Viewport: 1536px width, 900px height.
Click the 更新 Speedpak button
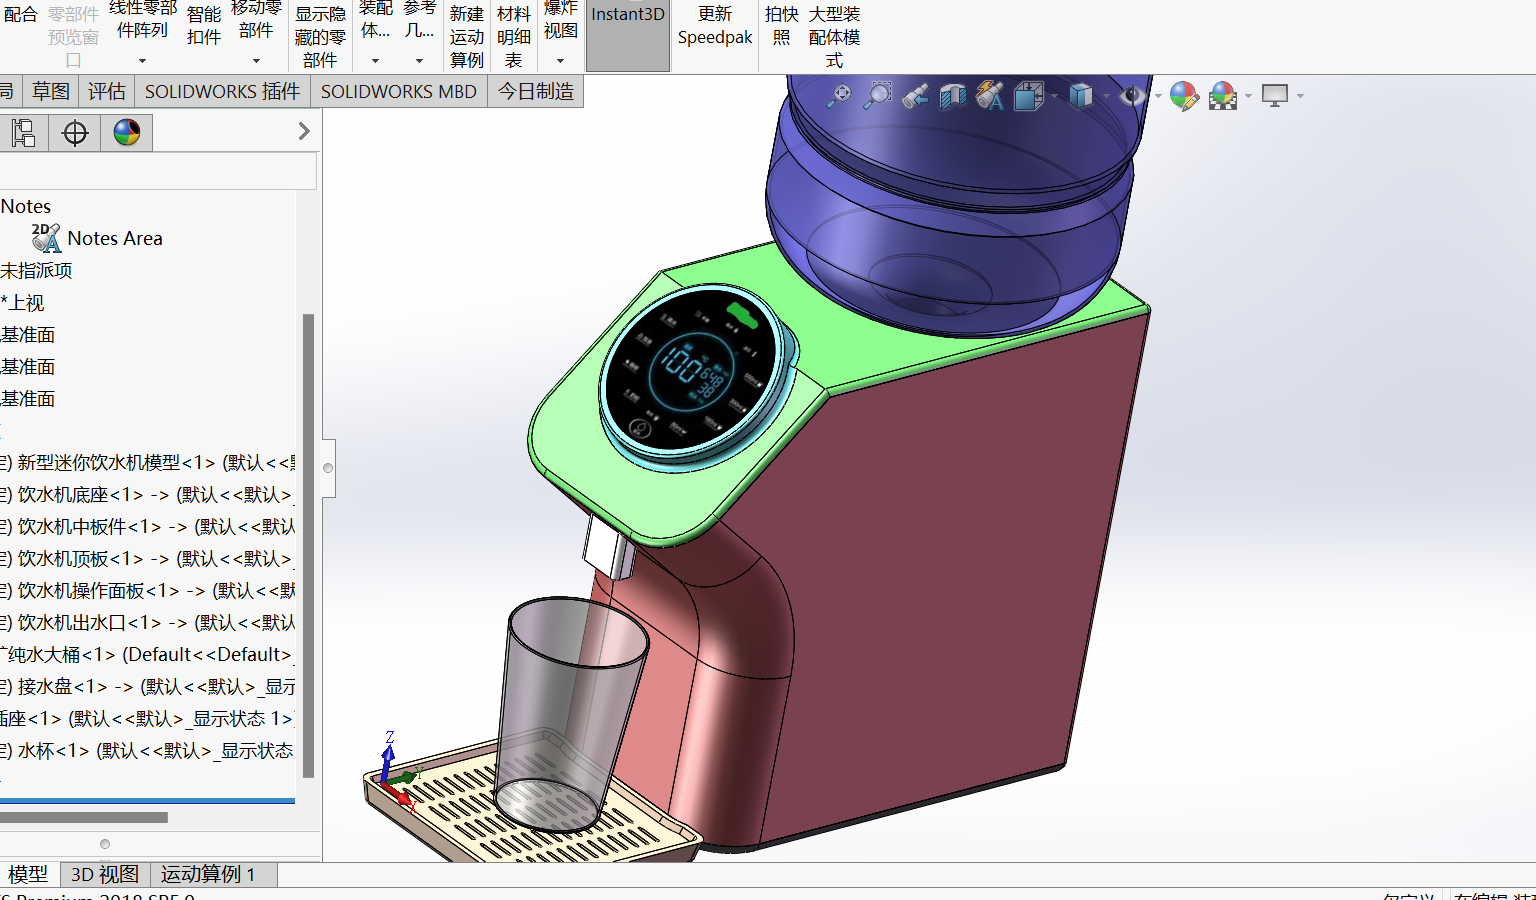coord(715,26)
